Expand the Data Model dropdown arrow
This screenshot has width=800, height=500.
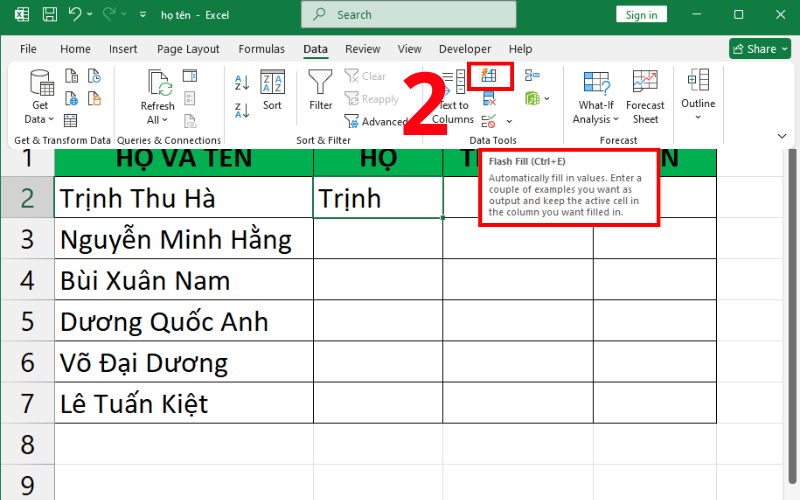[x=547, y=98]
